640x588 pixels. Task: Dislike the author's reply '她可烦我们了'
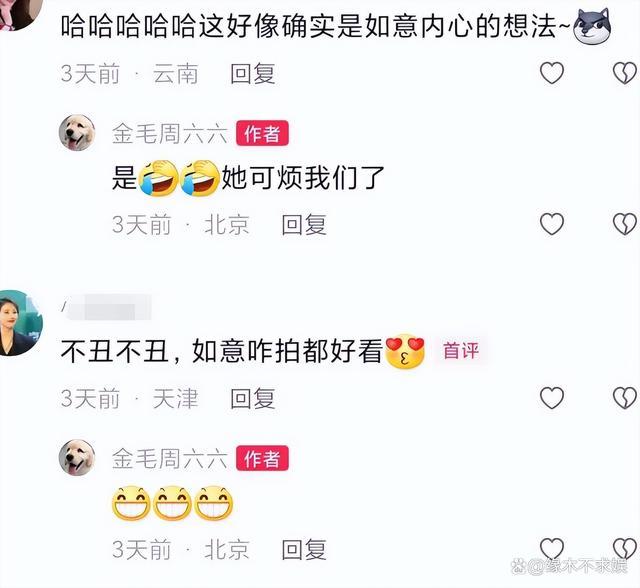[625, 224]
